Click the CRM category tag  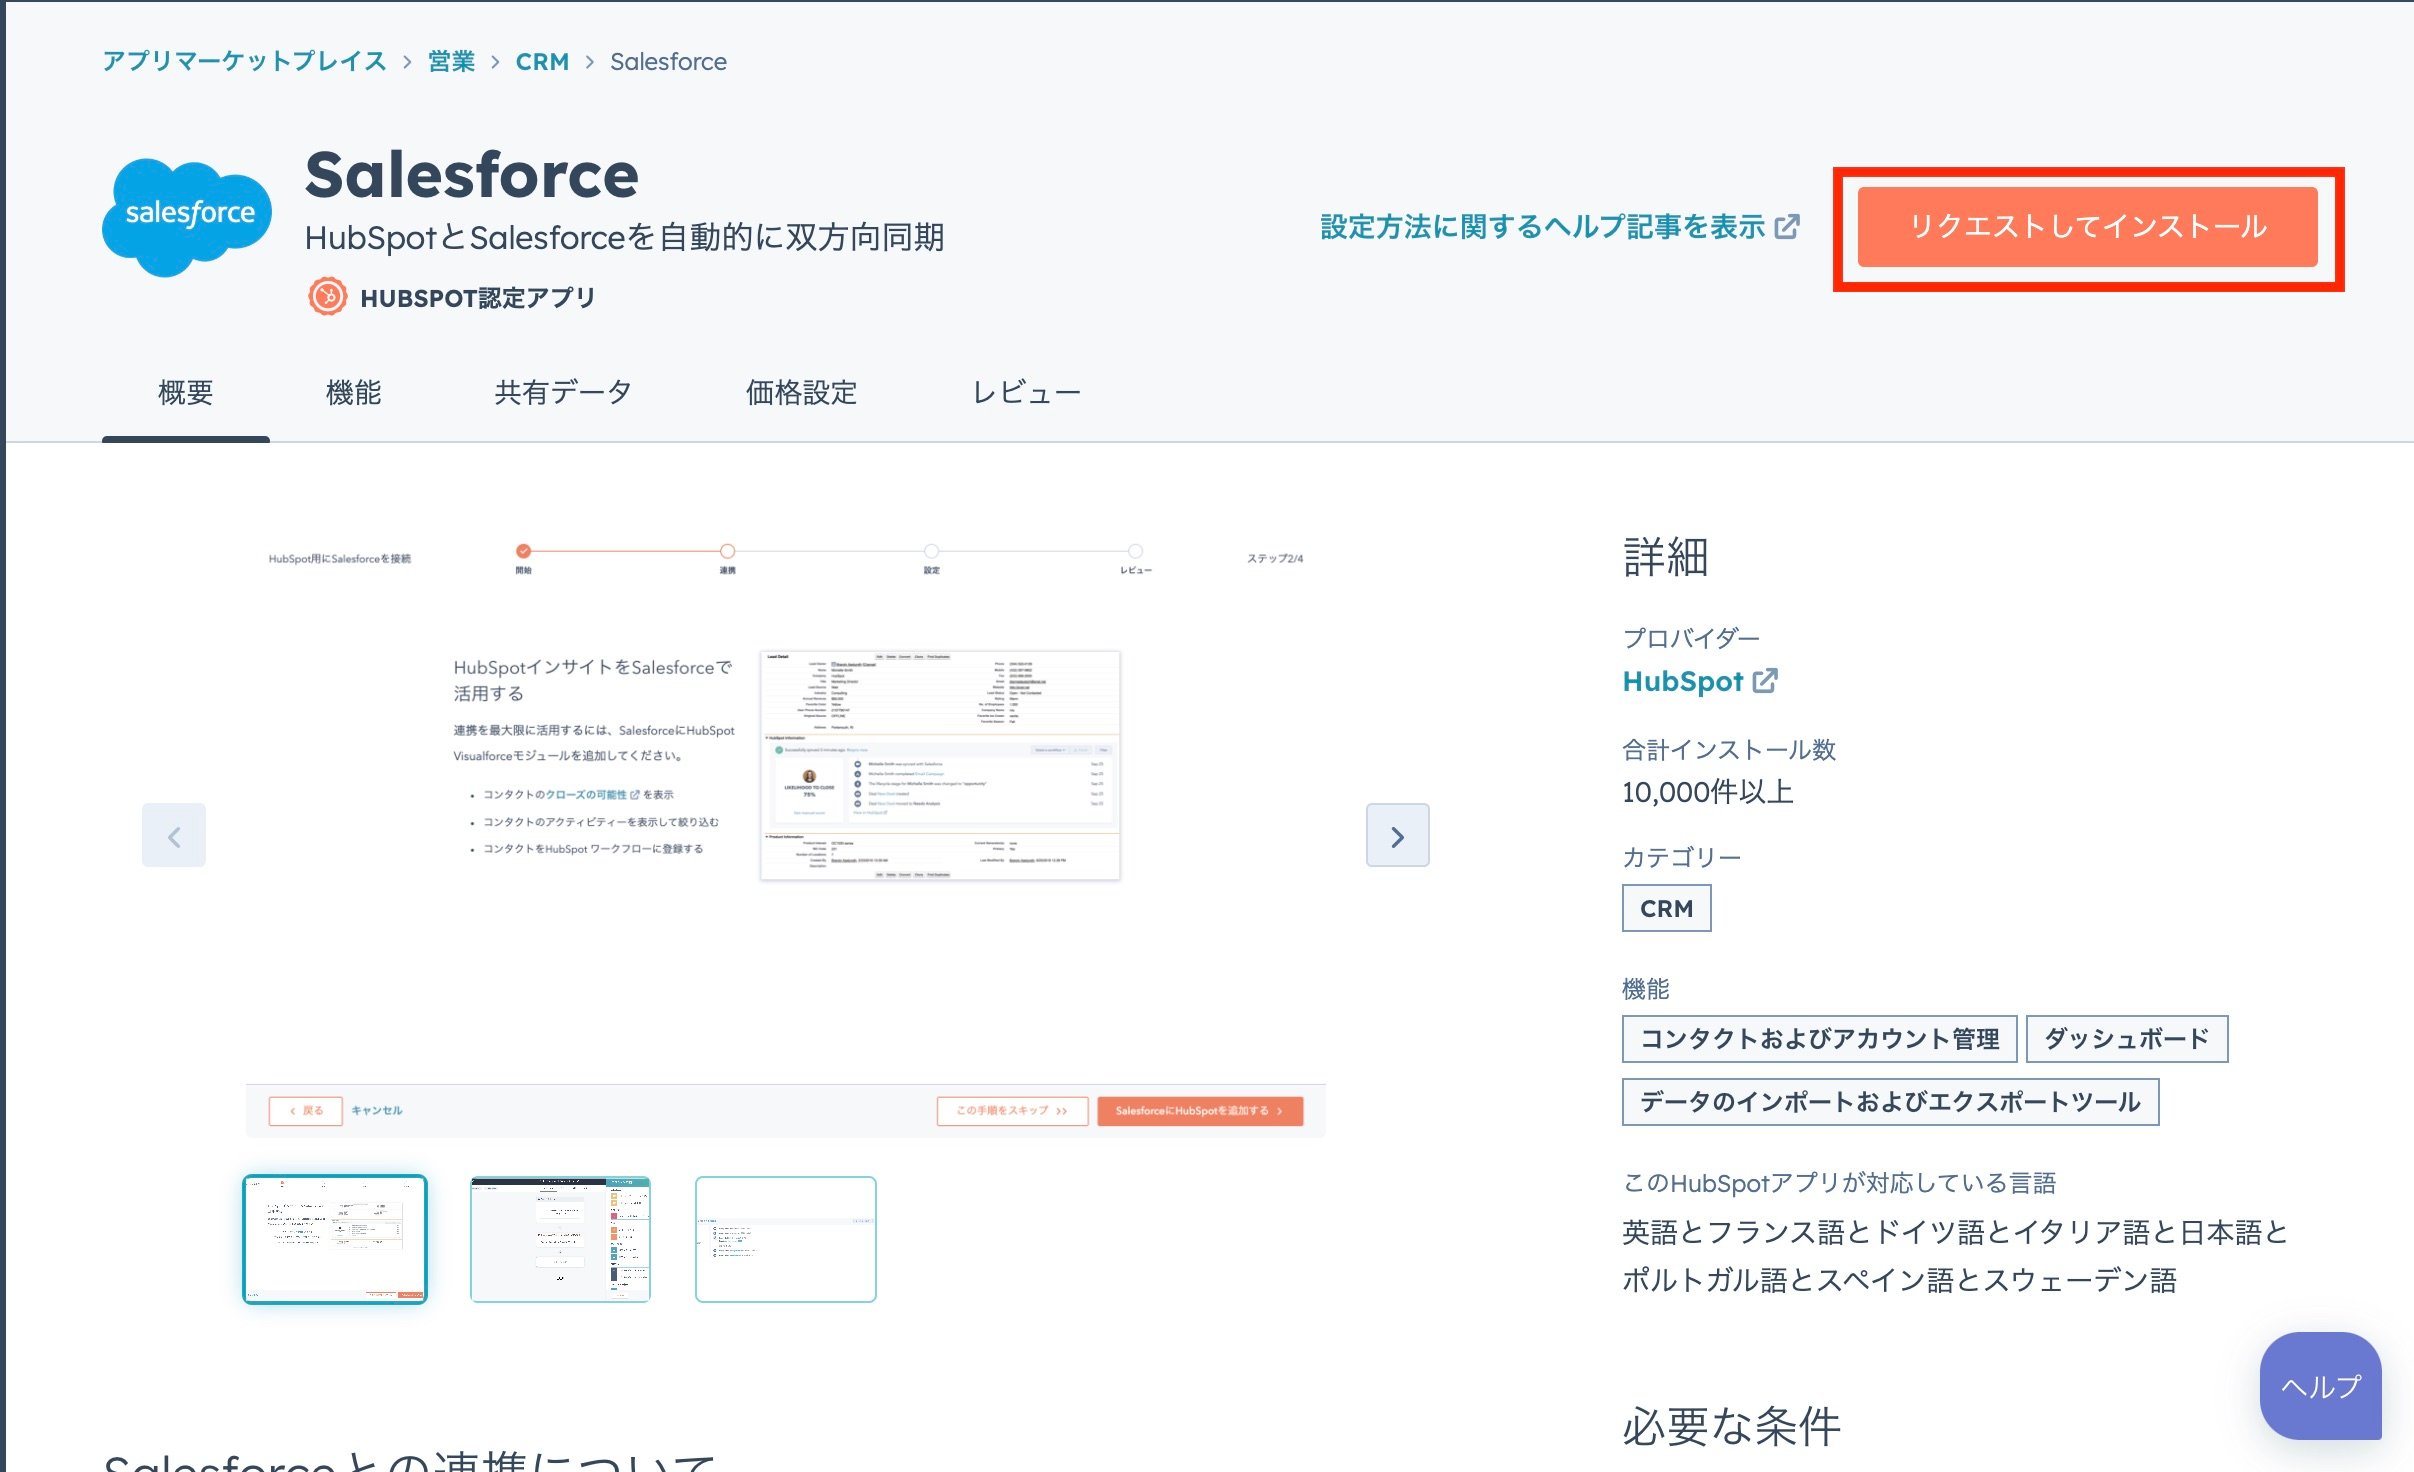pyautogui.click(x=1666, y=908)
